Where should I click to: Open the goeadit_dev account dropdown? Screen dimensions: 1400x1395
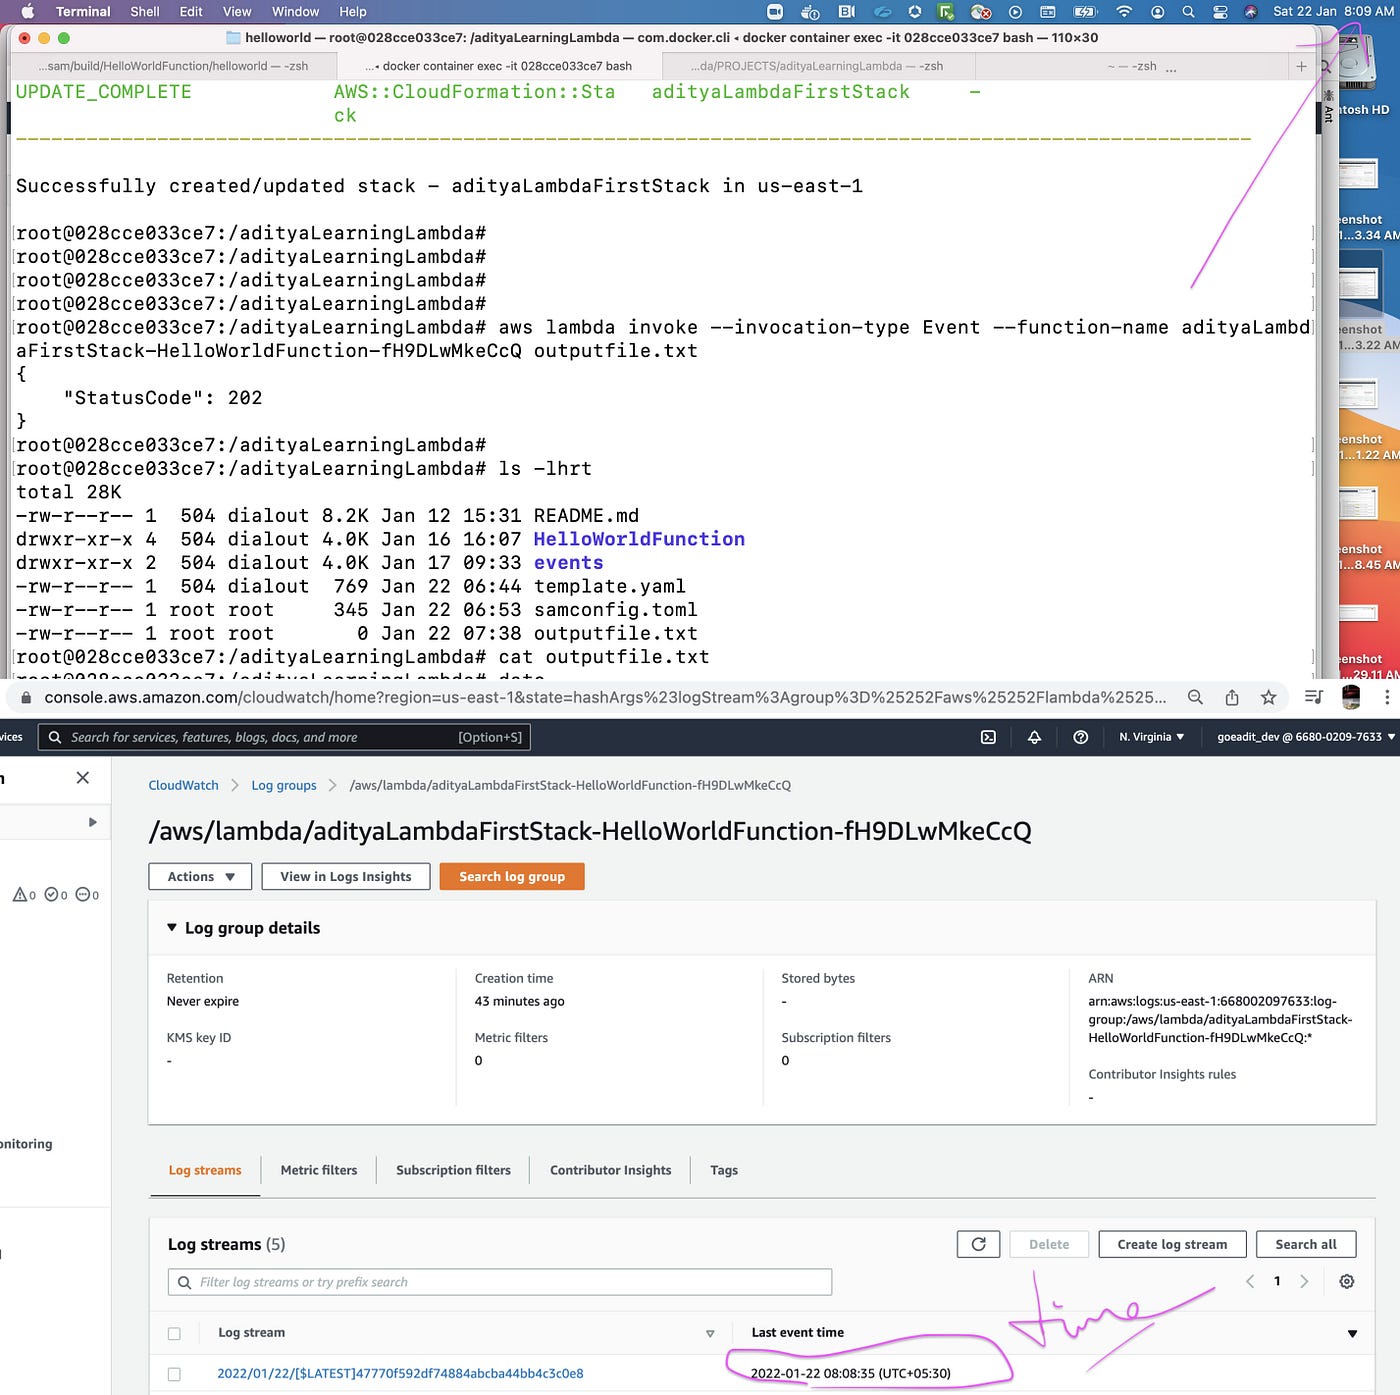(x=1306, y=737)
